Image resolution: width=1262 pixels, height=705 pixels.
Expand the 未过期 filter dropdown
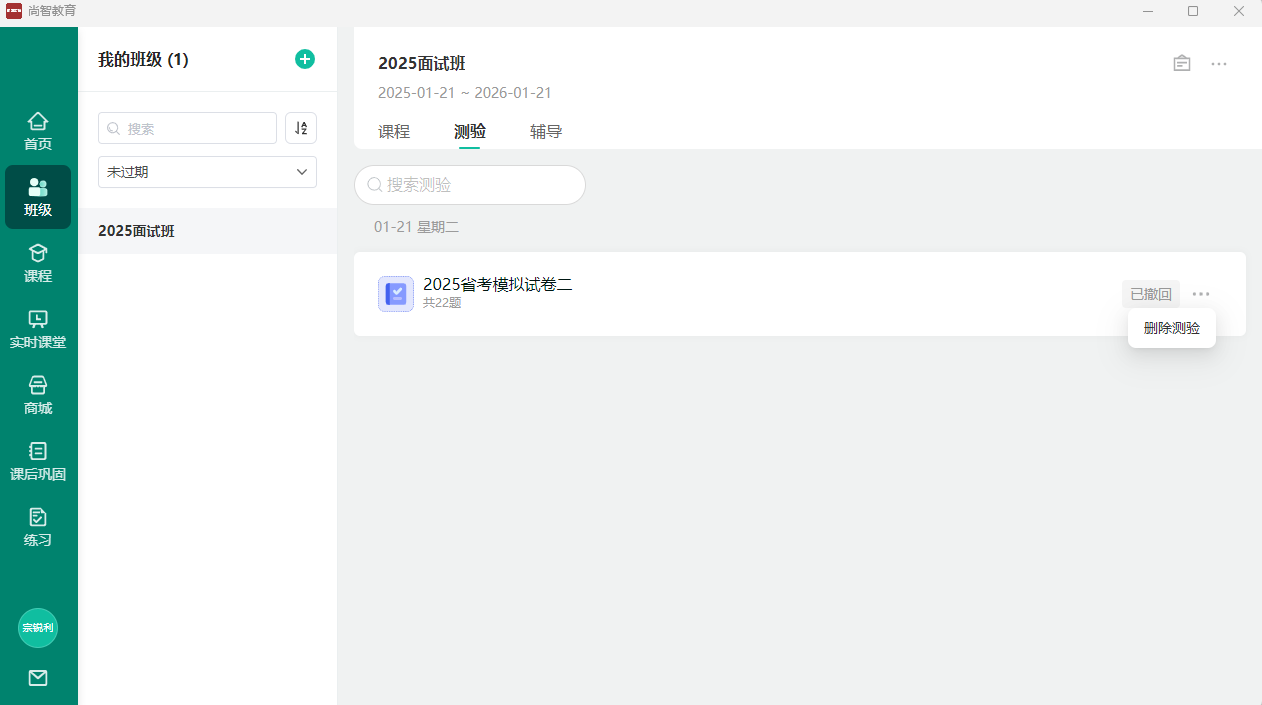point(207,172)
